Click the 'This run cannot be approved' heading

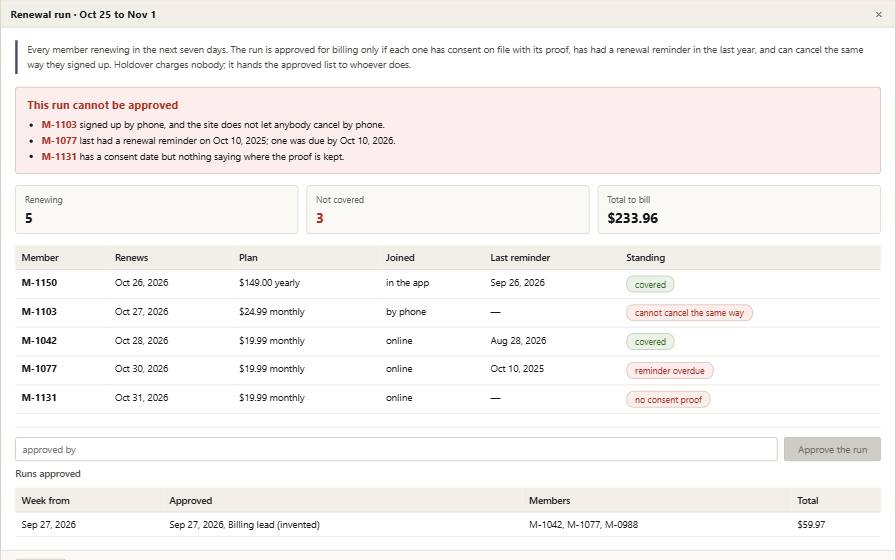[x=103, y=105]
